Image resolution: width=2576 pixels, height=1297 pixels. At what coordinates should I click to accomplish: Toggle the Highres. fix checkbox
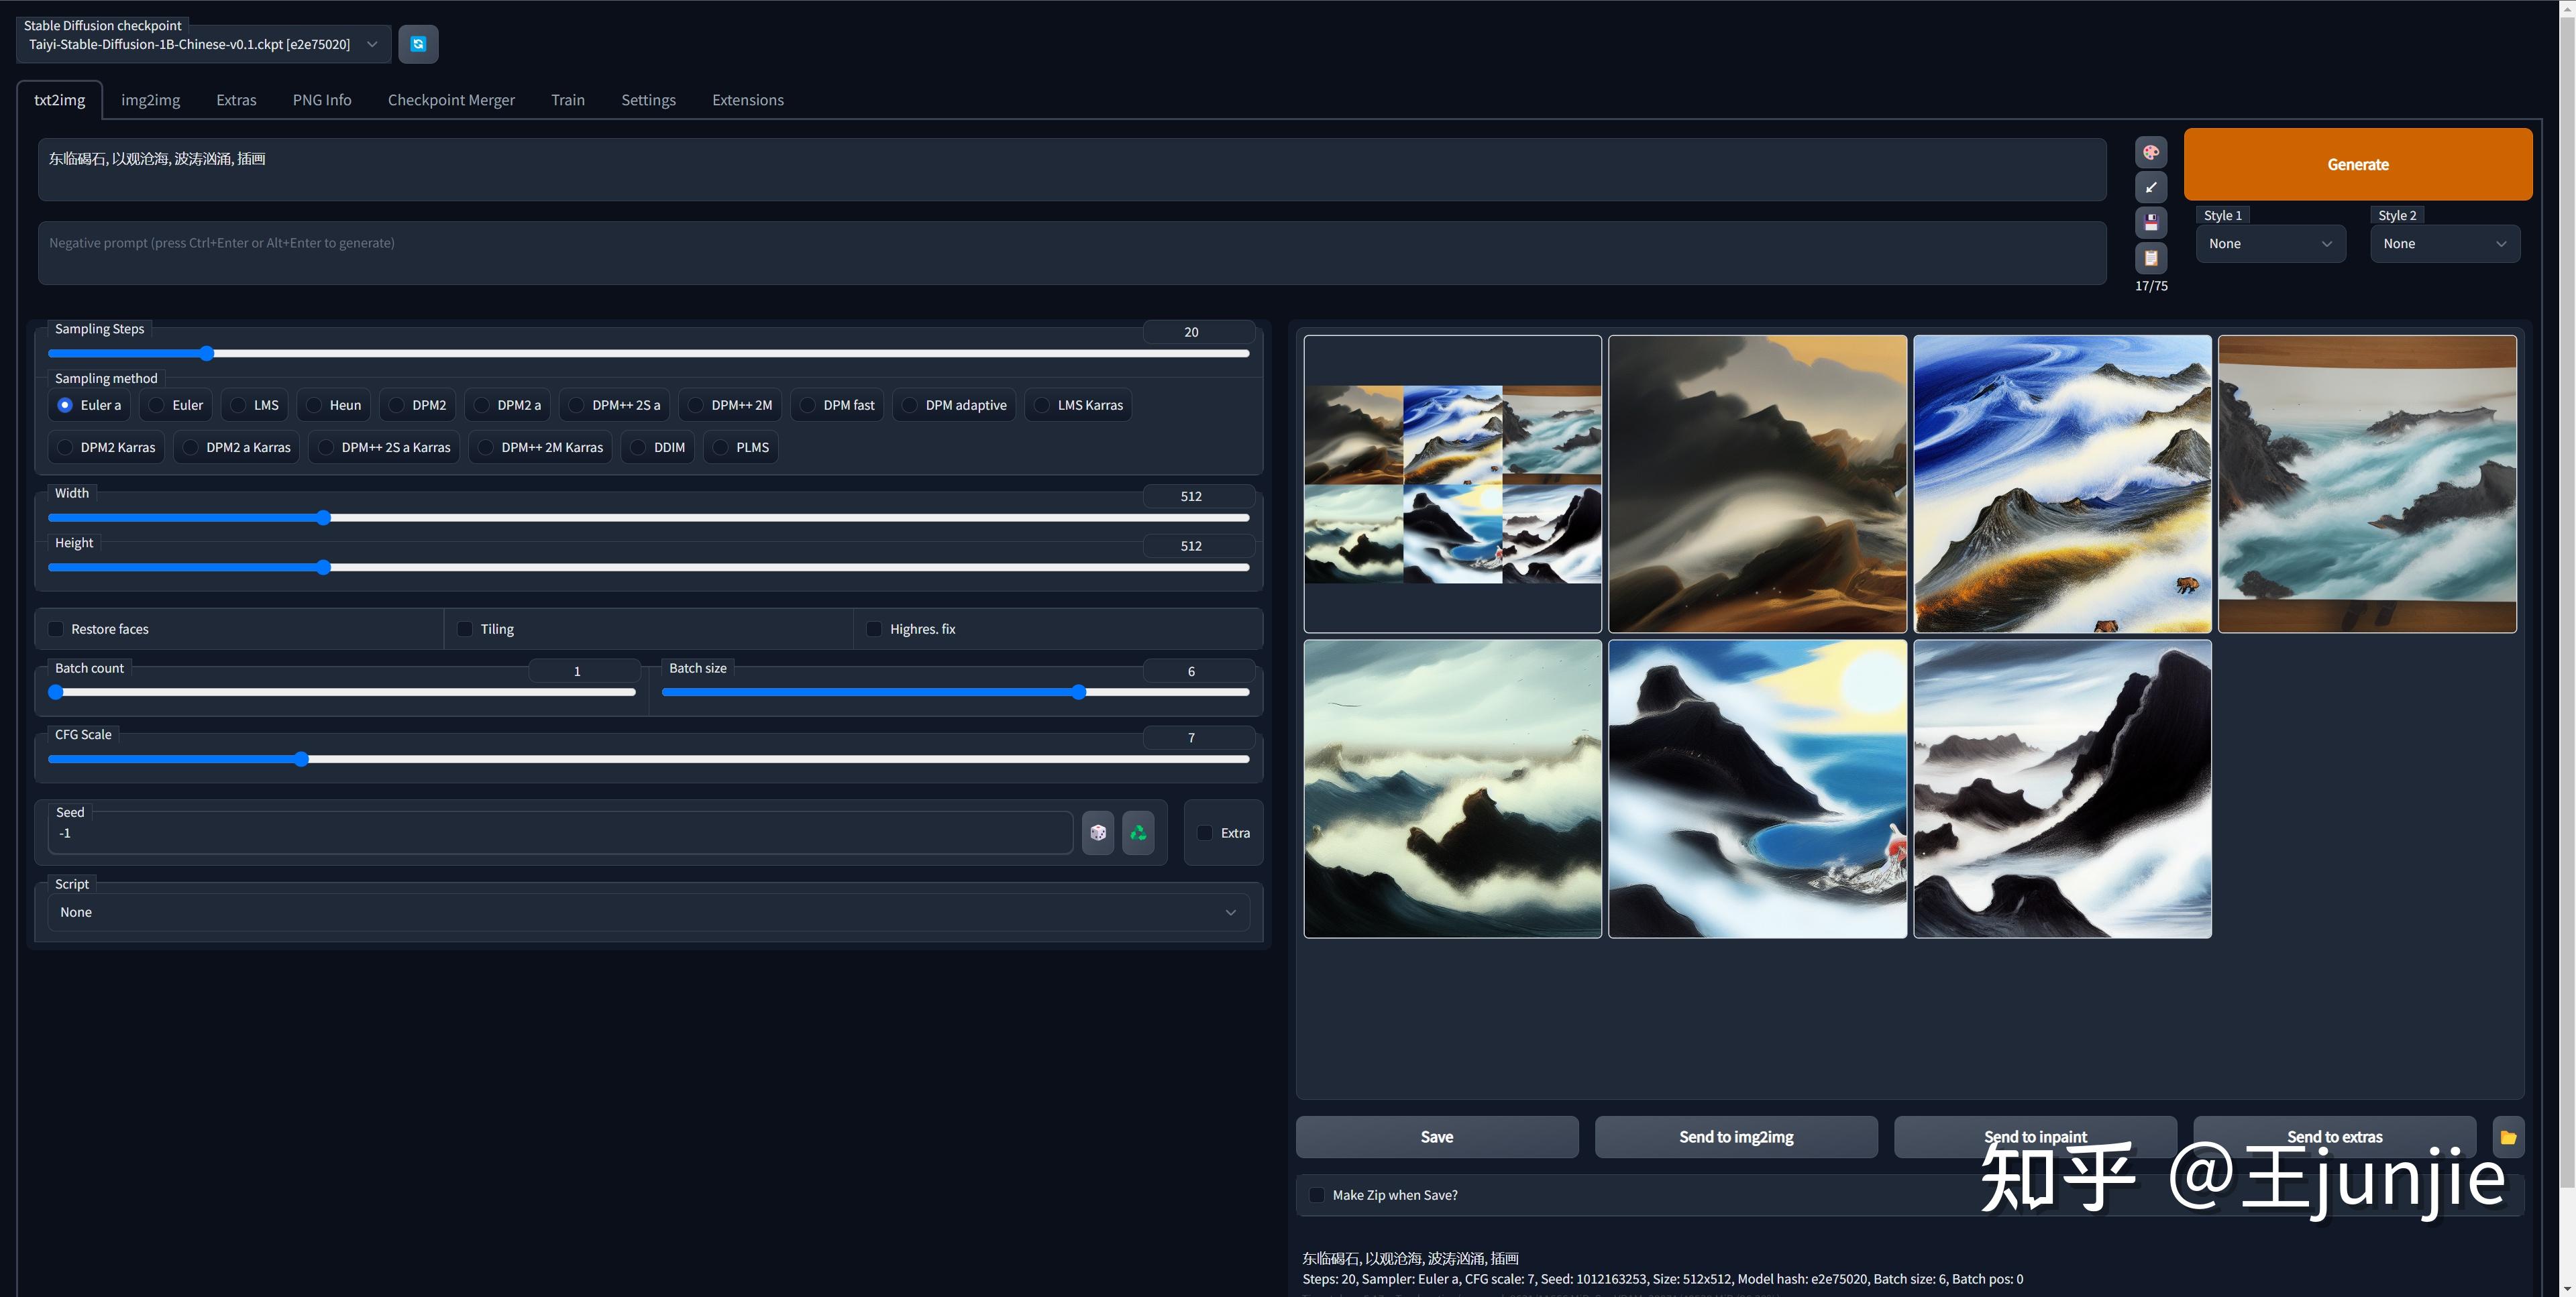click(874, 629)
